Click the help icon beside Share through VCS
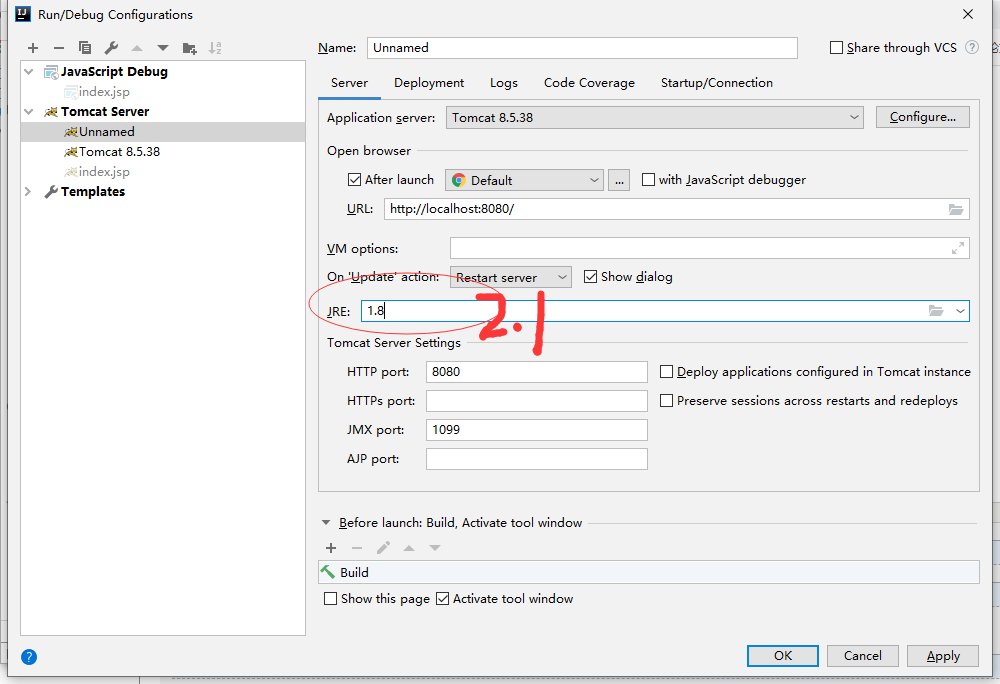1000x684 pixels. click(972, 47)
